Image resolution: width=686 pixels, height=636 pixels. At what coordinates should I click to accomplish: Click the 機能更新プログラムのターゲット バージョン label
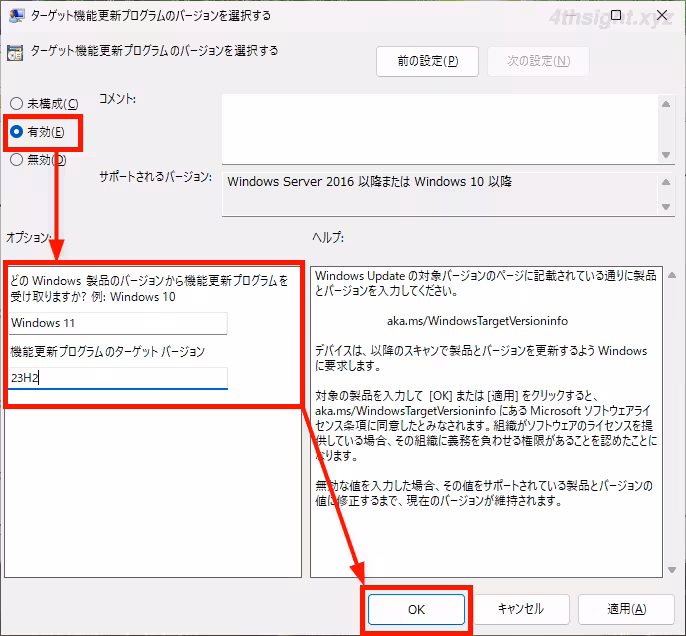[x=108, y=351]
